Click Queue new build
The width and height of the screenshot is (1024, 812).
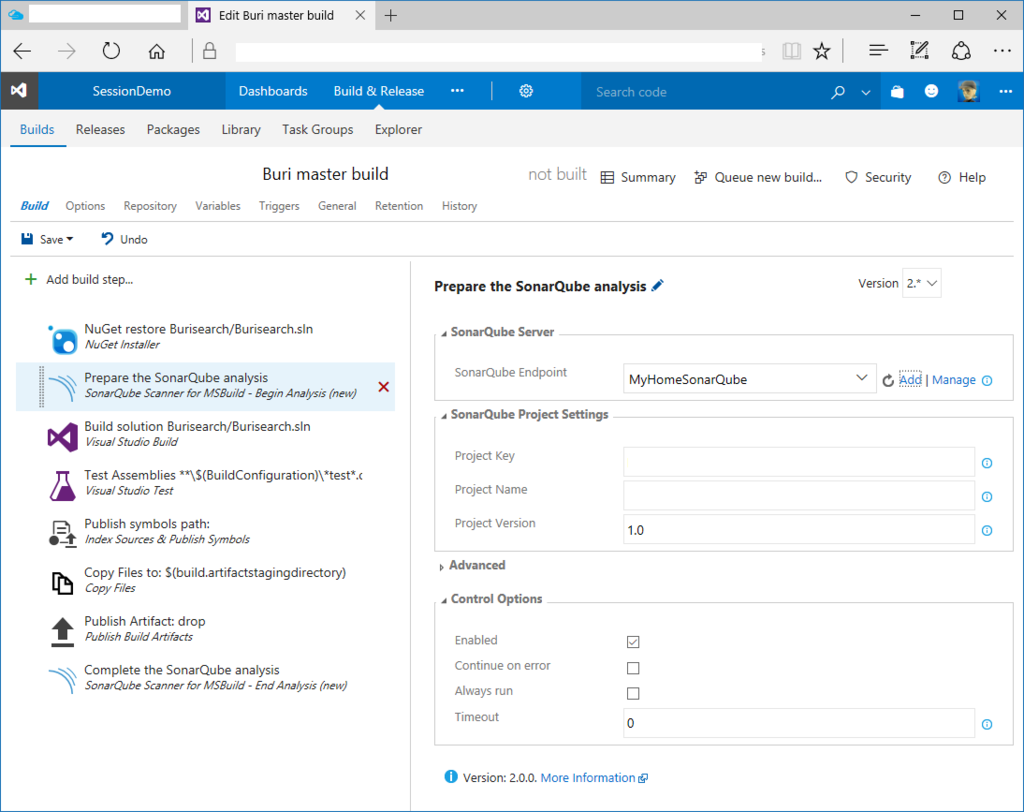(x=758, y=178)
